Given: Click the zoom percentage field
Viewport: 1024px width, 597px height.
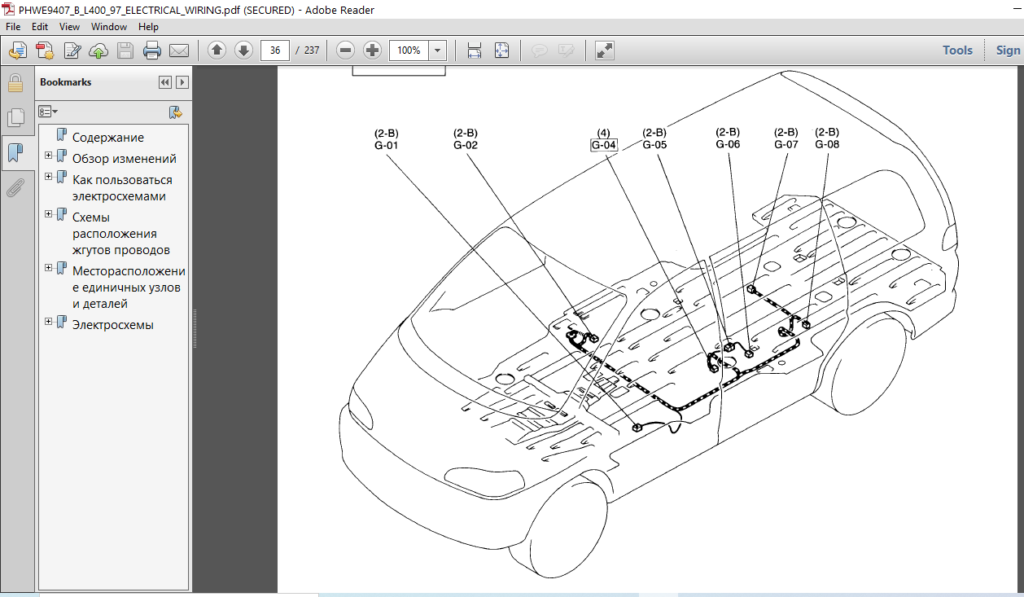Looking at the screenshot, I should click(x=409, y=50).
